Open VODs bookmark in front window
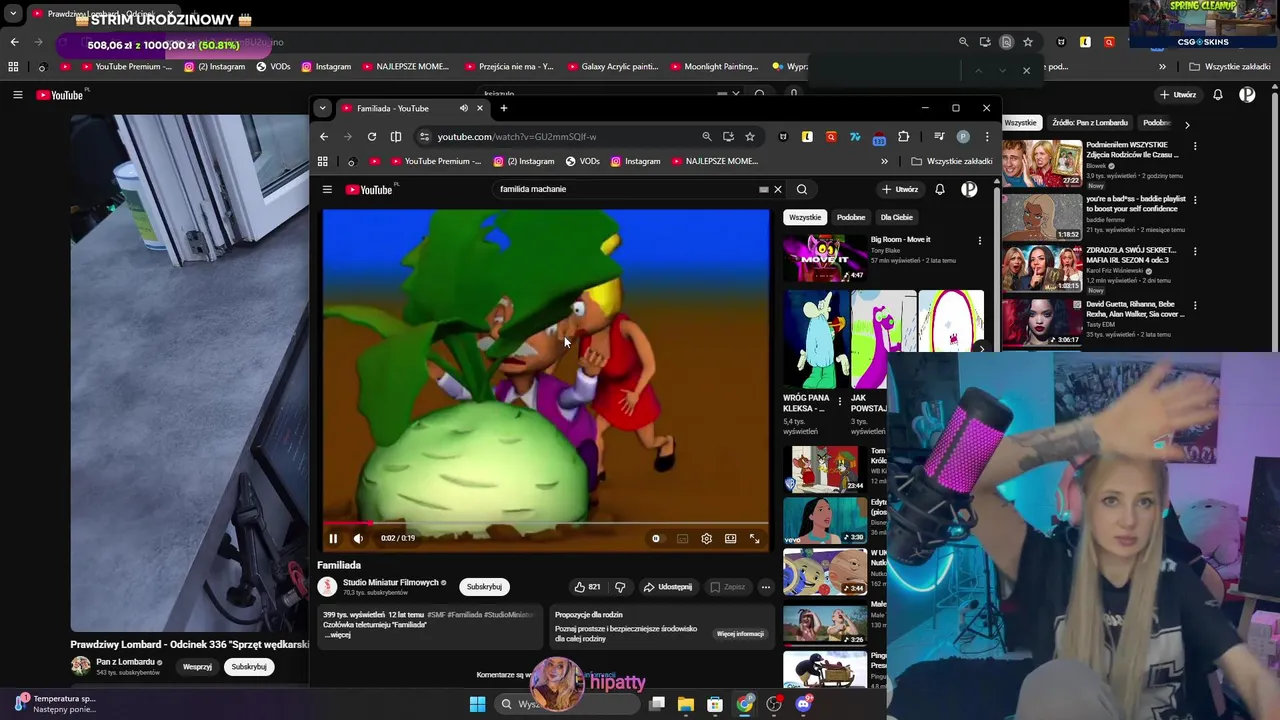The width and height of the screenshot is (1280, 720). point(582,161)
